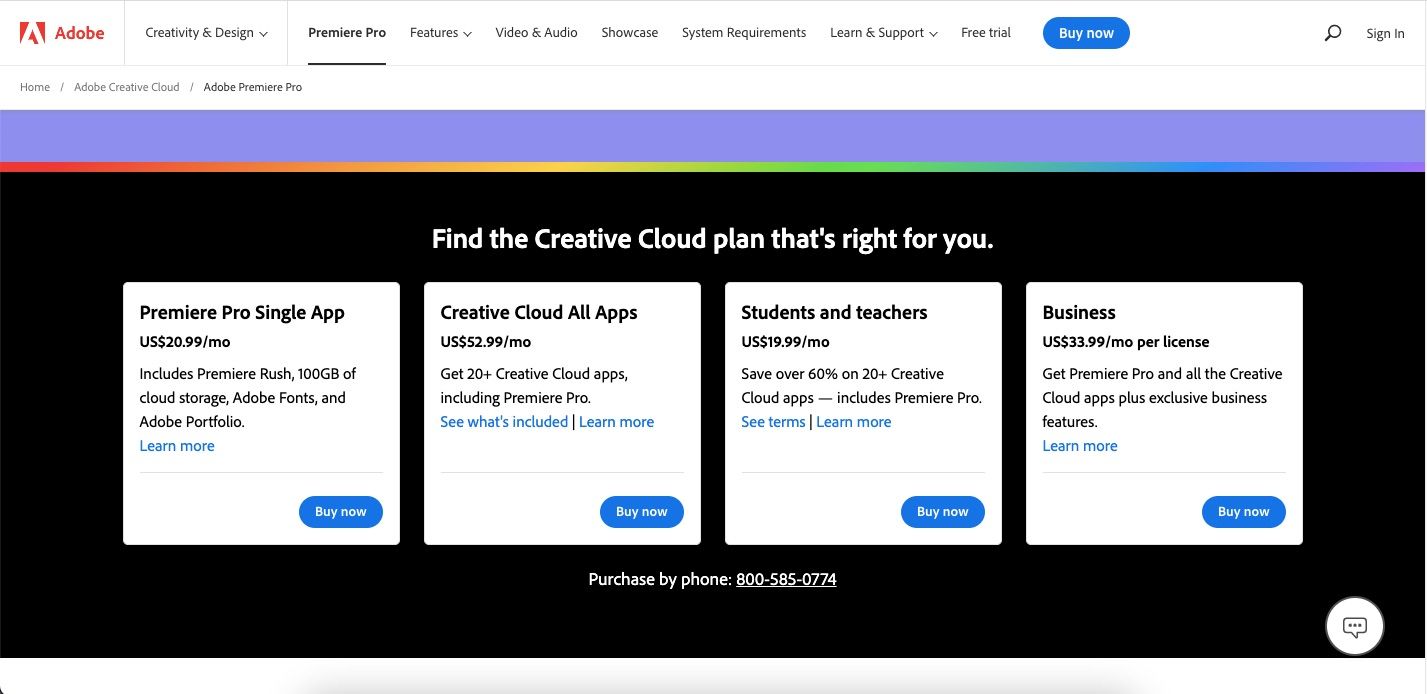Open the search magnifier icon
The height and width of the screenshot is (694, 1427).
tap(1332, 33)
